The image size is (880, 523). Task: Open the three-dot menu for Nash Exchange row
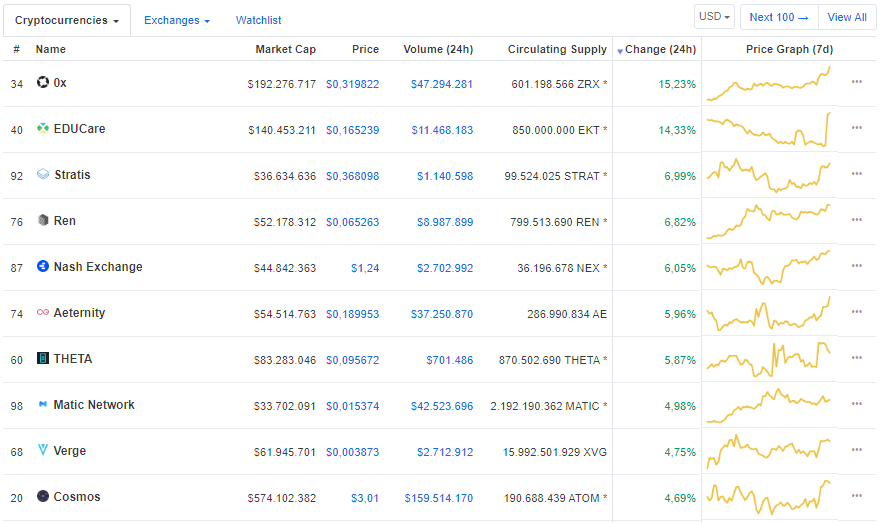(856, 266)
